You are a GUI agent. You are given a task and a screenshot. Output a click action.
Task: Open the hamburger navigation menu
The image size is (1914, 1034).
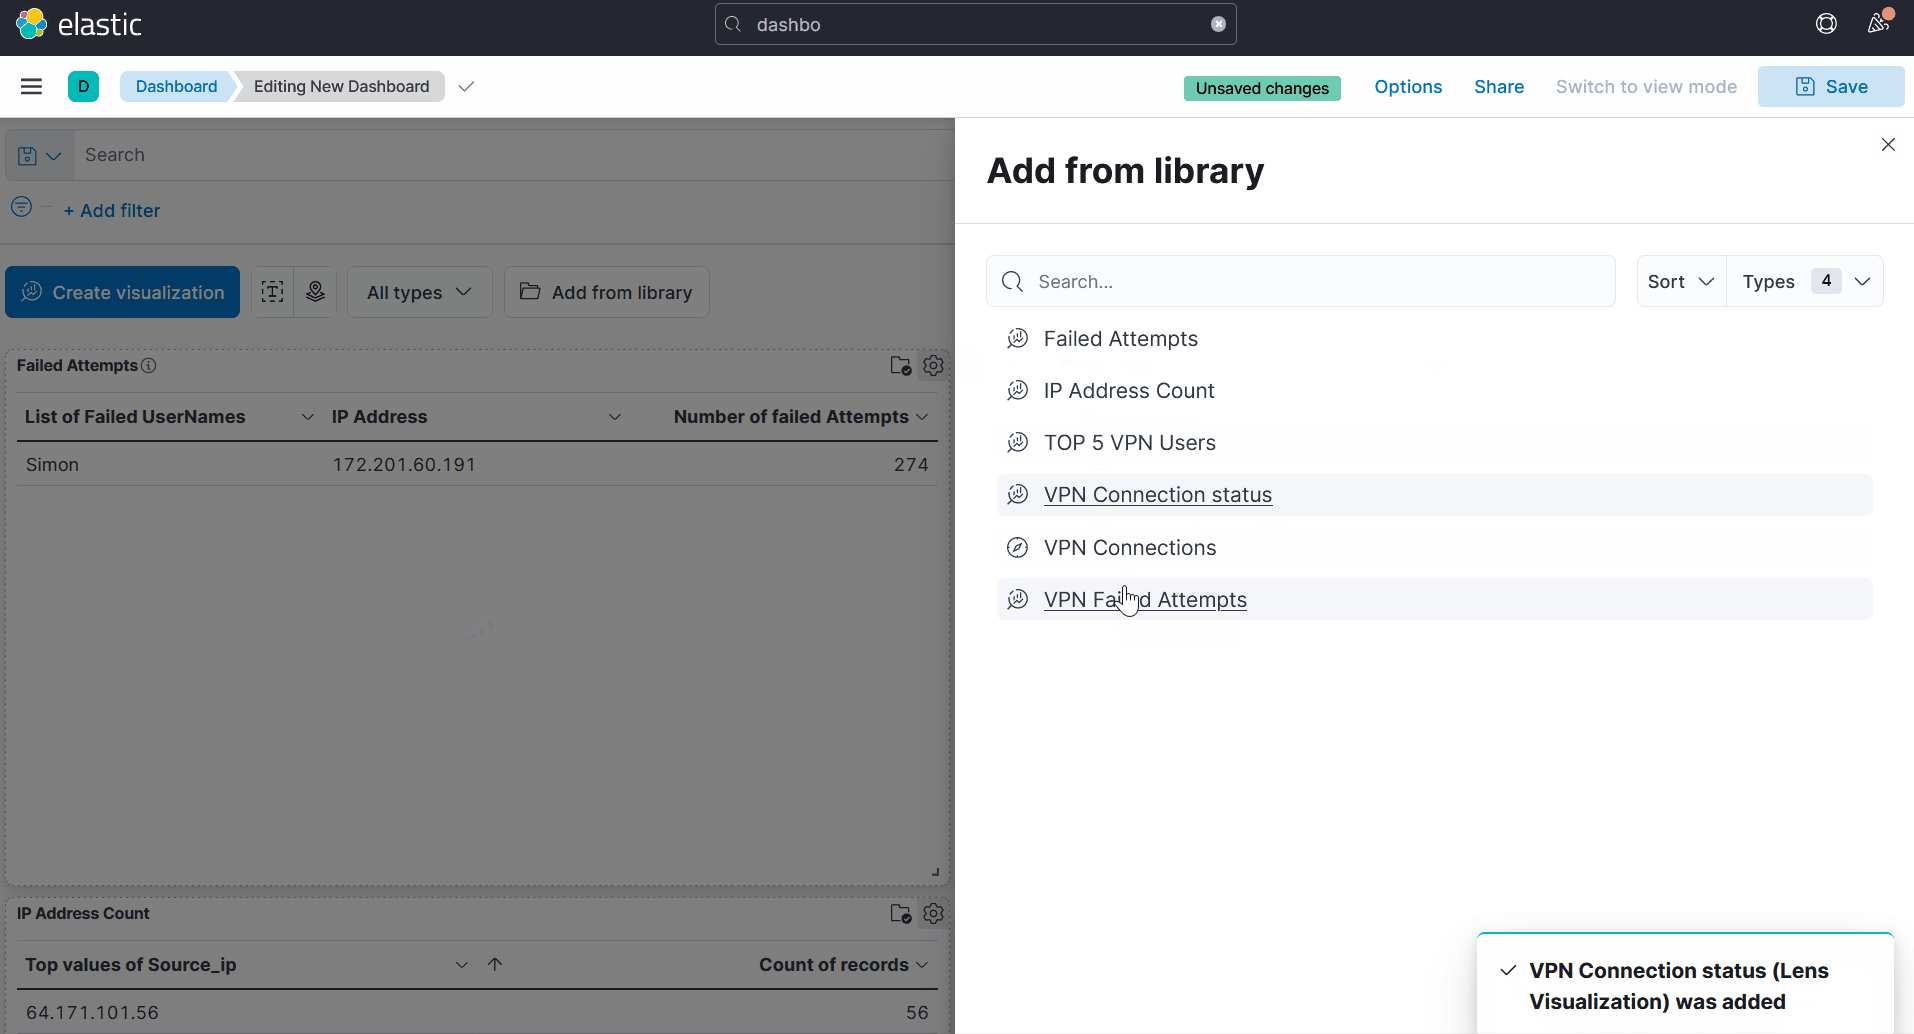[x=31, y=87]
